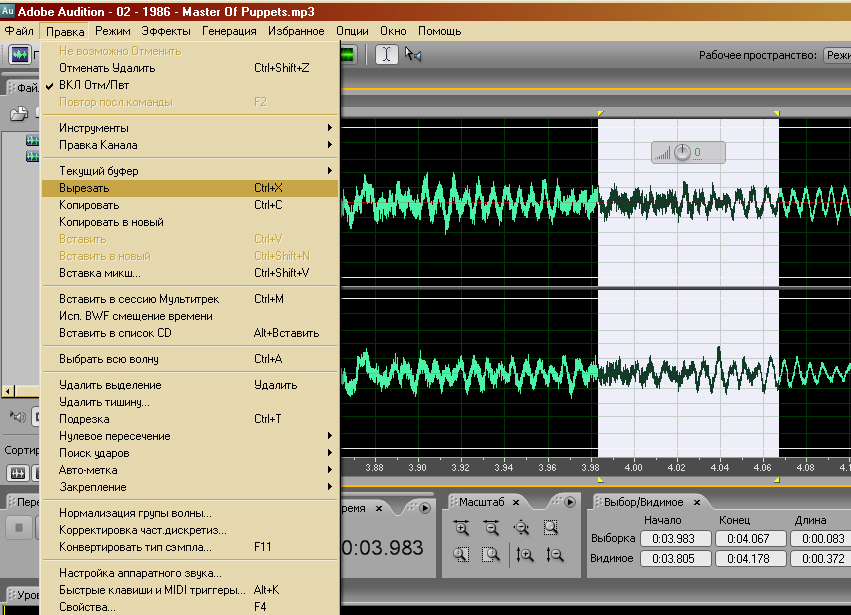Click the left yellow selection marker above waveform
The image size is (851, 615).
[600, 113]
